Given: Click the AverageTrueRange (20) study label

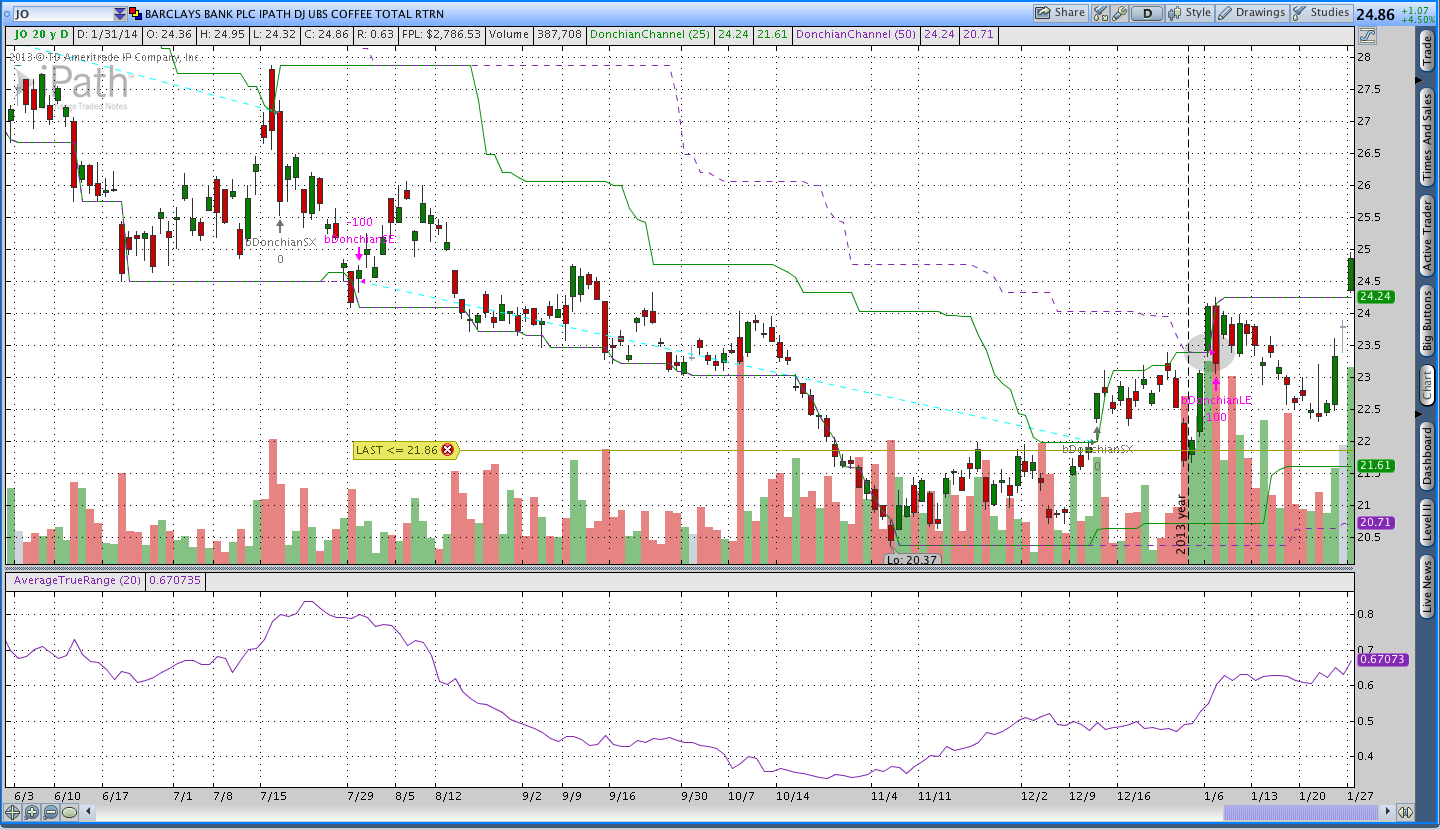Looking at the screenshot, I should [x=75, y=580].
